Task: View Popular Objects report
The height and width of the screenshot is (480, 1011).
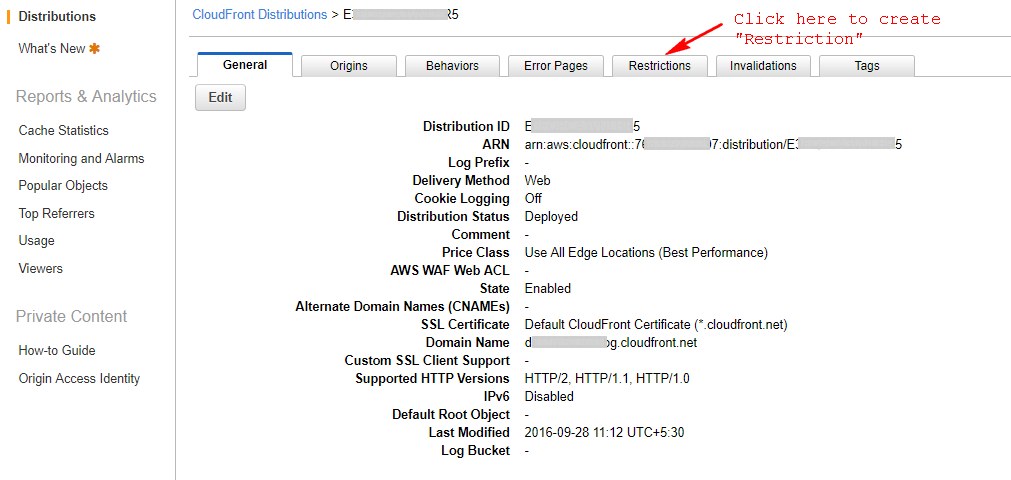Action: click(x=63, y=186)
